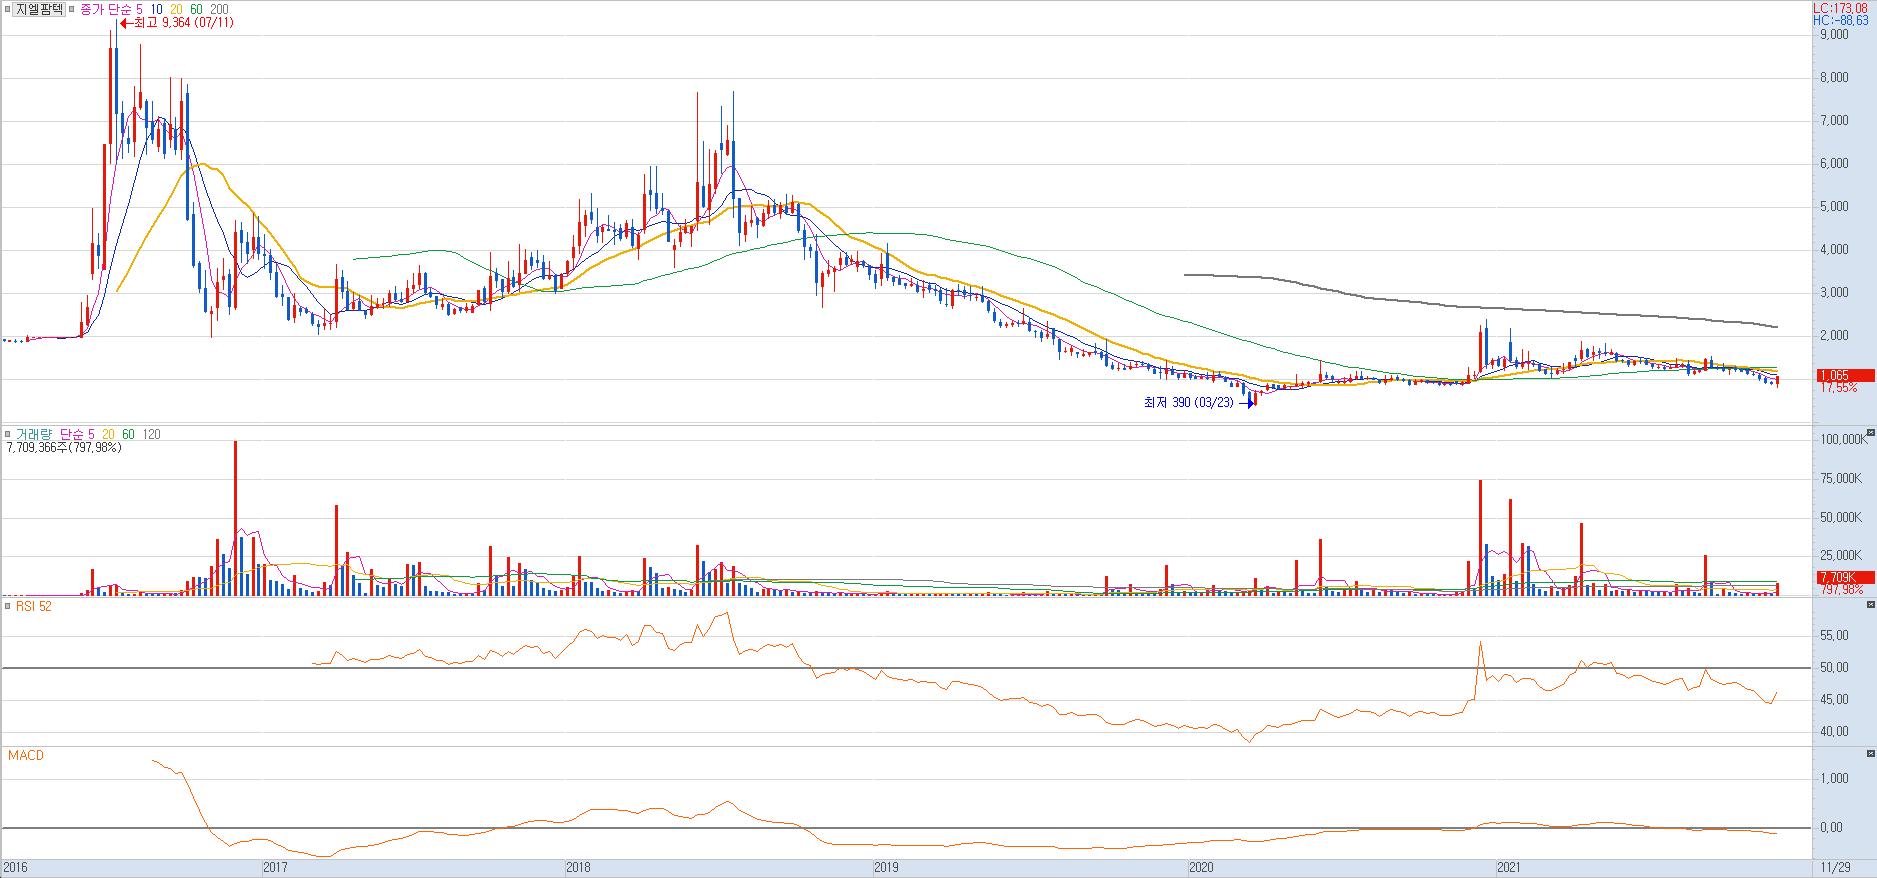Viewport: 1877px width, 878px height.
Task: Click the 2017 year label on time axis
Action: 275,868
